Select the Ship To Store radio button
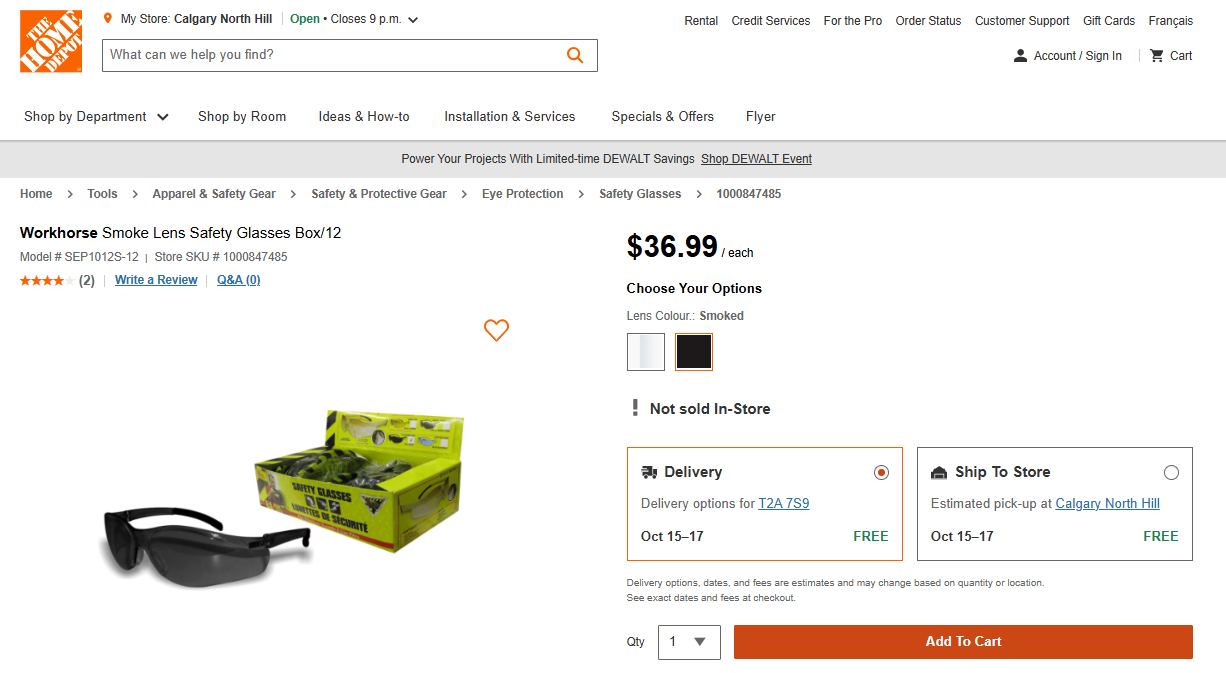This screenshot has width=1226, height=673. point(1171,471)
